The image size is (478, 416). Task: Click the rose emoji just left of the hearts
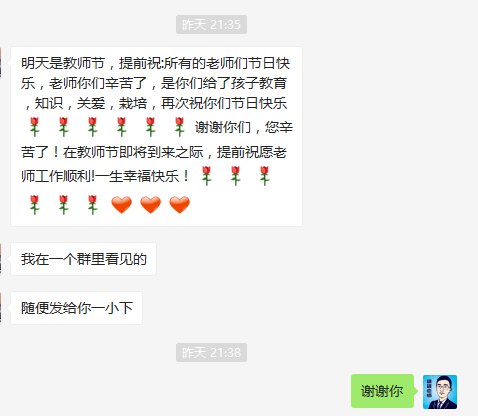[93, 205]
